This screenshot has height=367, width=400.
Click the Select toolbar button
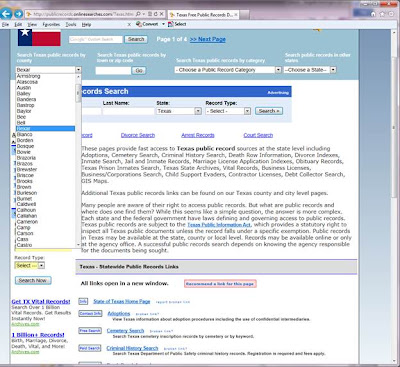(x=177, y=24)
